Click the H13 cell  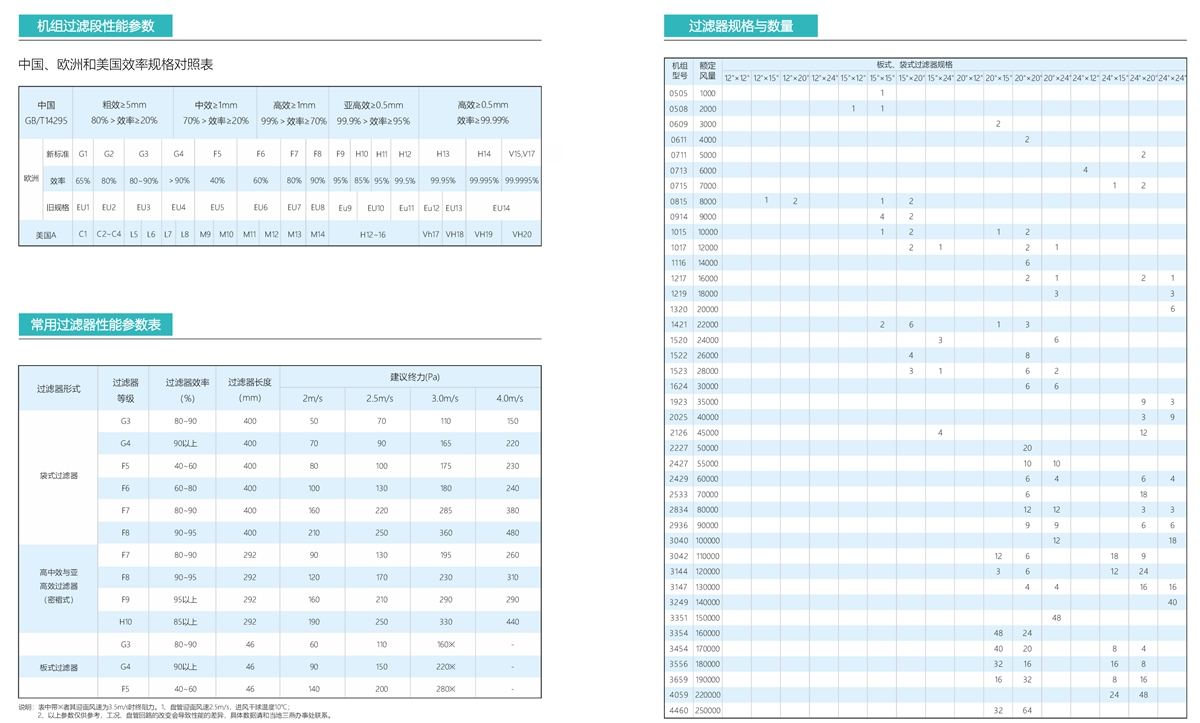point(443,154)
